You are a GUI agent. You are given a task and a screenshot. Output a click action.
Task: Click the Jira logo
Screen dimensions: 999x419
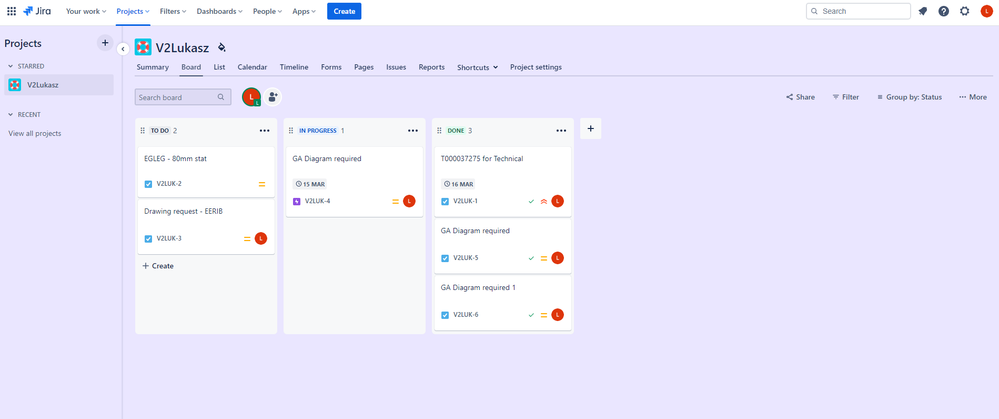pos(37,11)
